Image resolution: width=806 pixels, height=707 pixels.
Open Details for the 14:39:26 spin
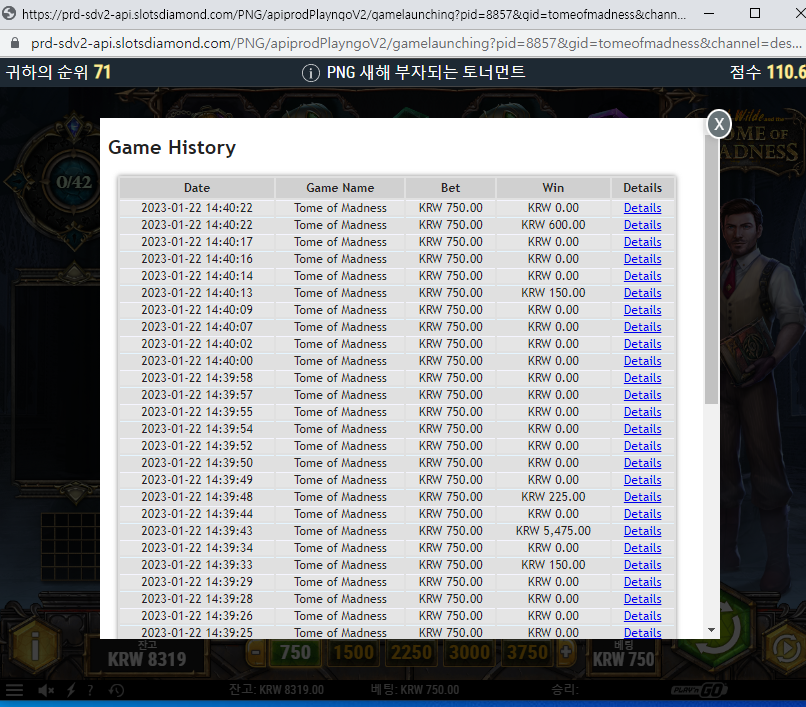(642, 615)
